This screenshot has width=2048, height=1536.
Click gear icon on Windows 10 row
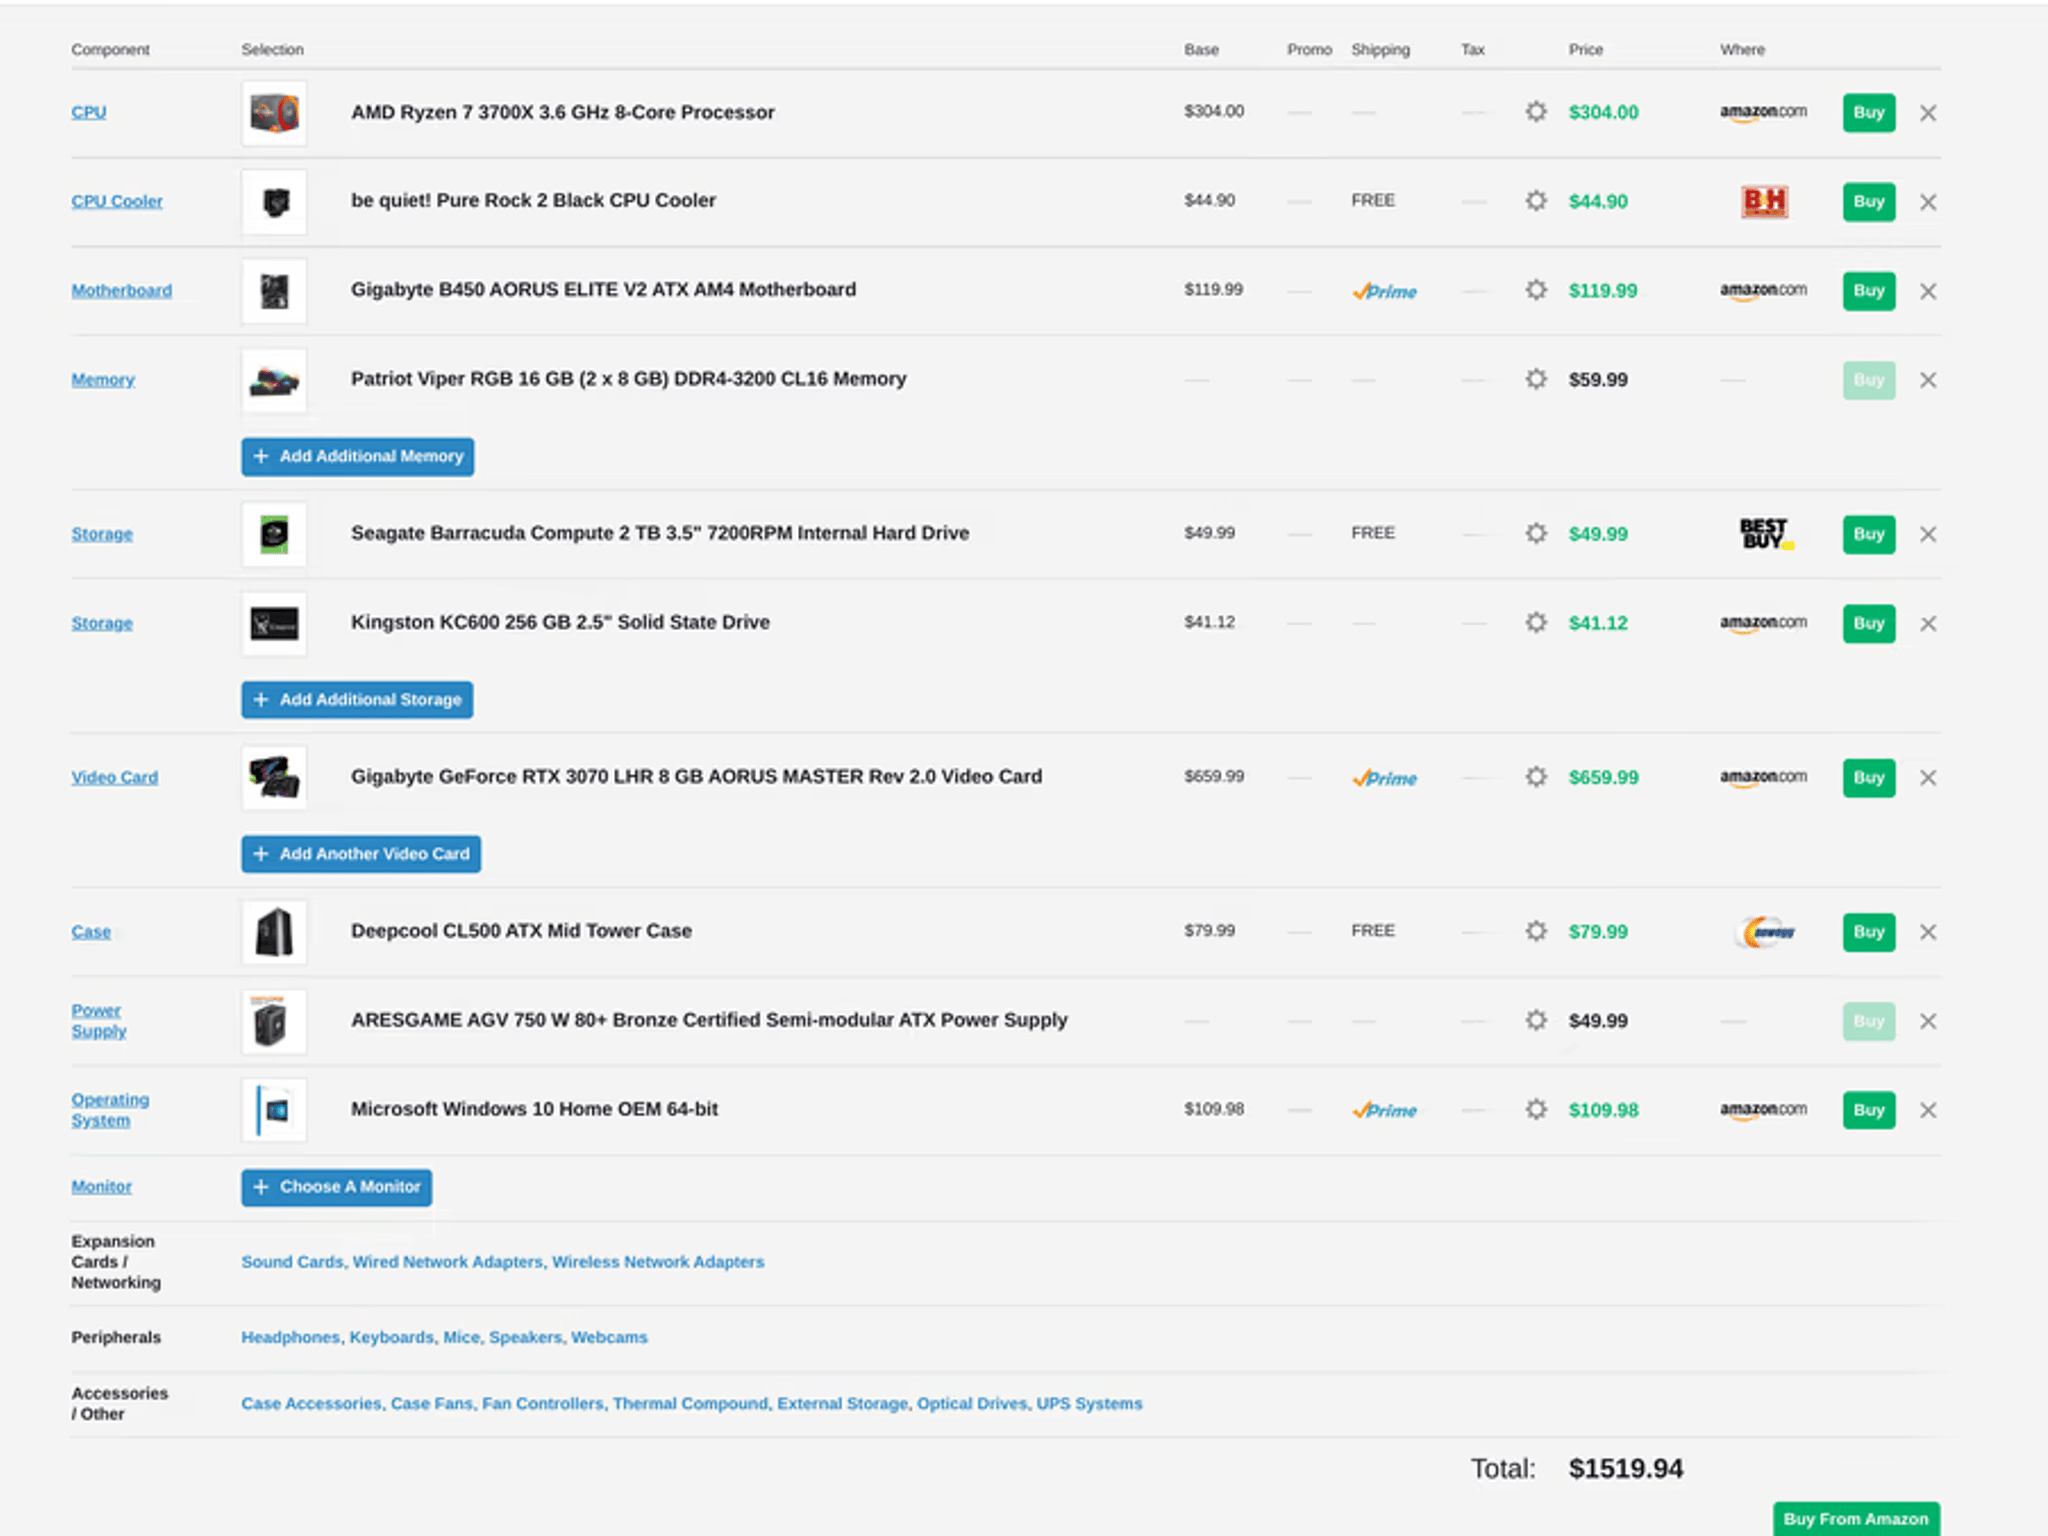click(1536, 1109)
